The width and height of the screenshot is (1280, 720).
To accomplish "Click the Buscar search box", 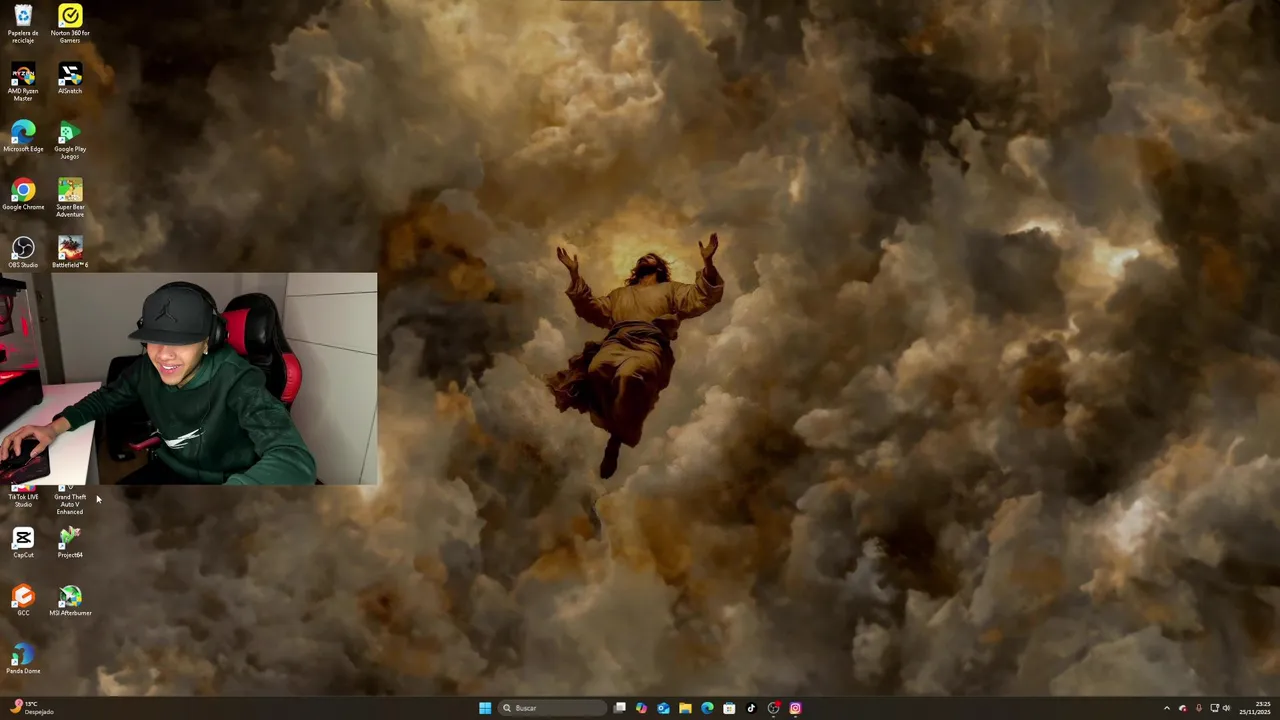I will coord(552,708).
